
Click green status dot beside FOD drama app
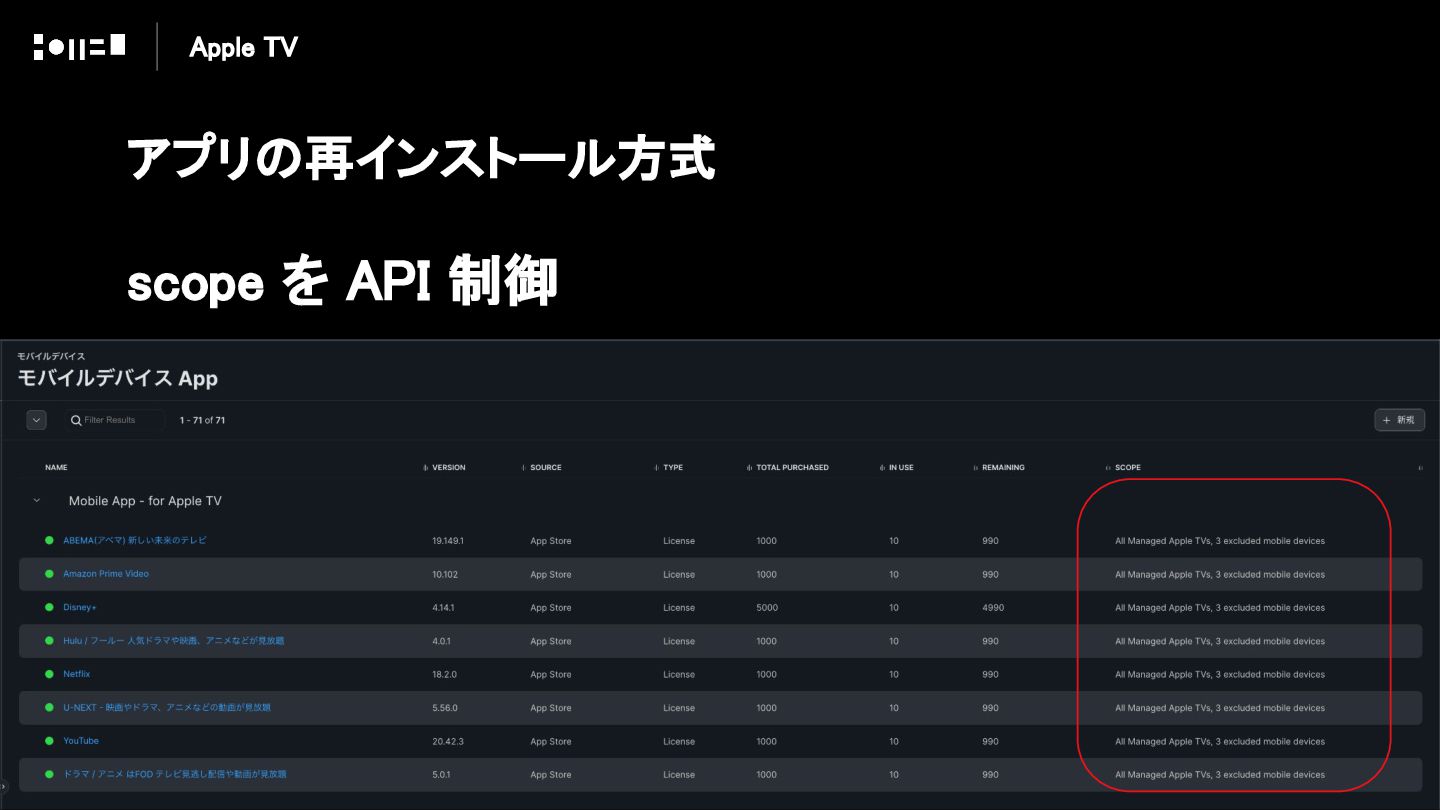[49, 775]
